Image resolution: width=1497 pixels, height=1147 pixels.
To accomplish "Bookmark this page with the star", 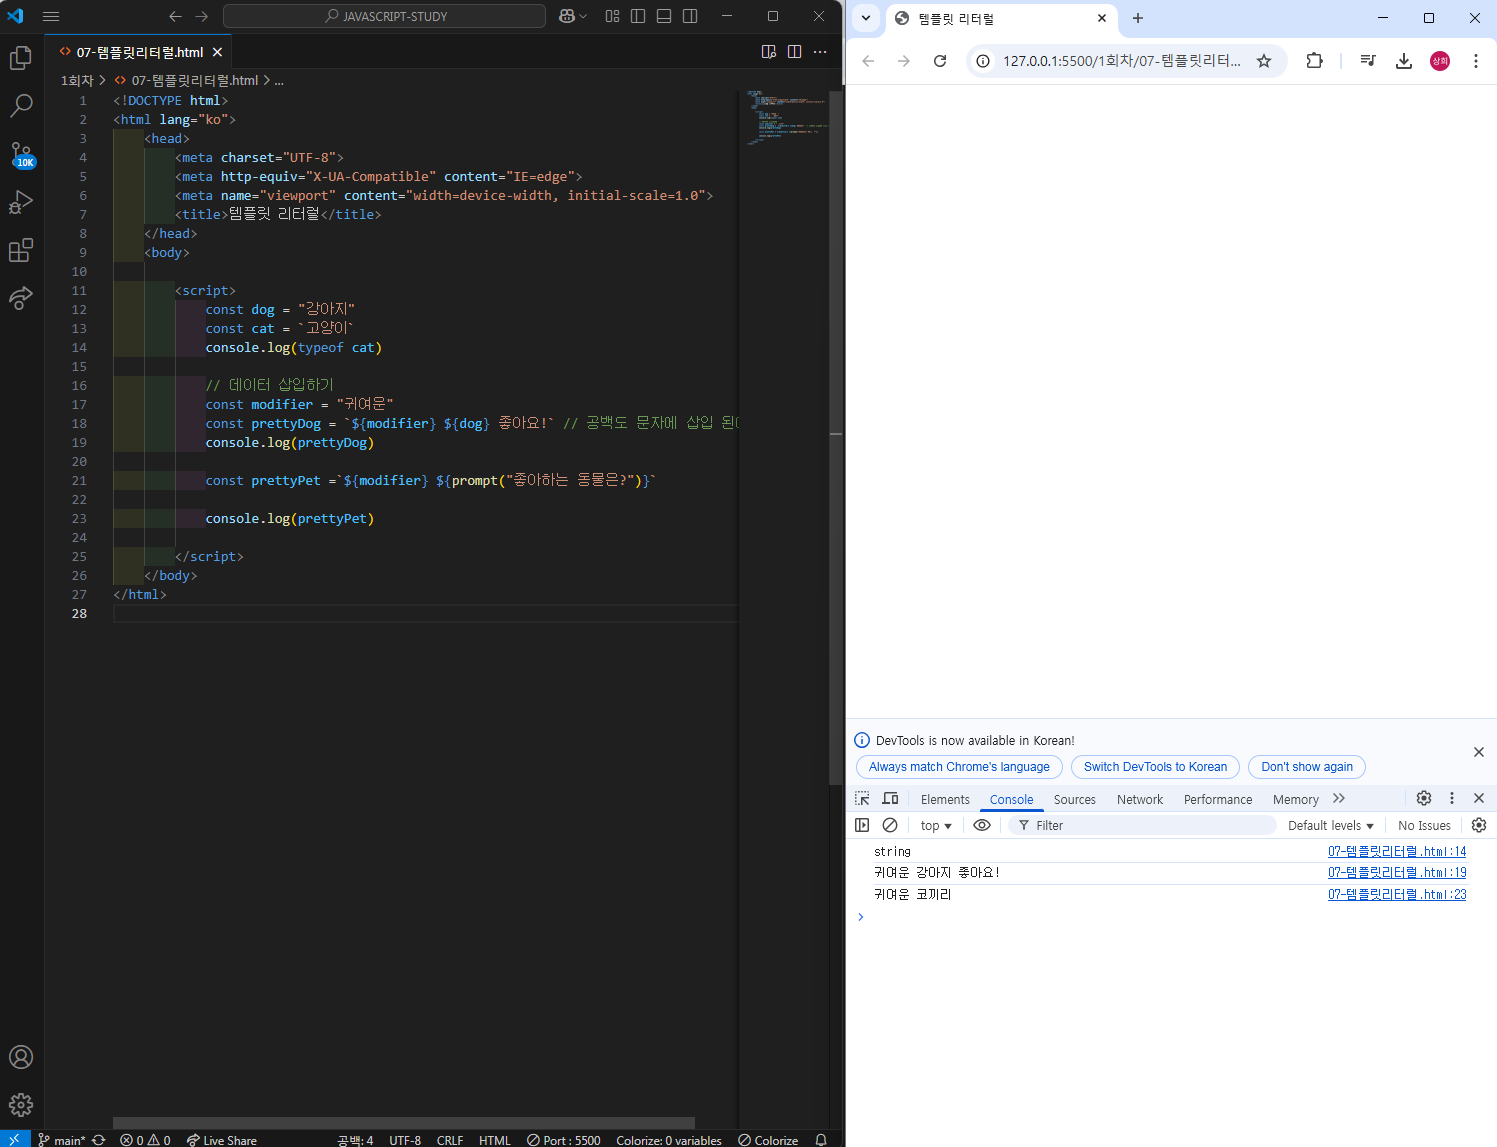I will 1264,61.
